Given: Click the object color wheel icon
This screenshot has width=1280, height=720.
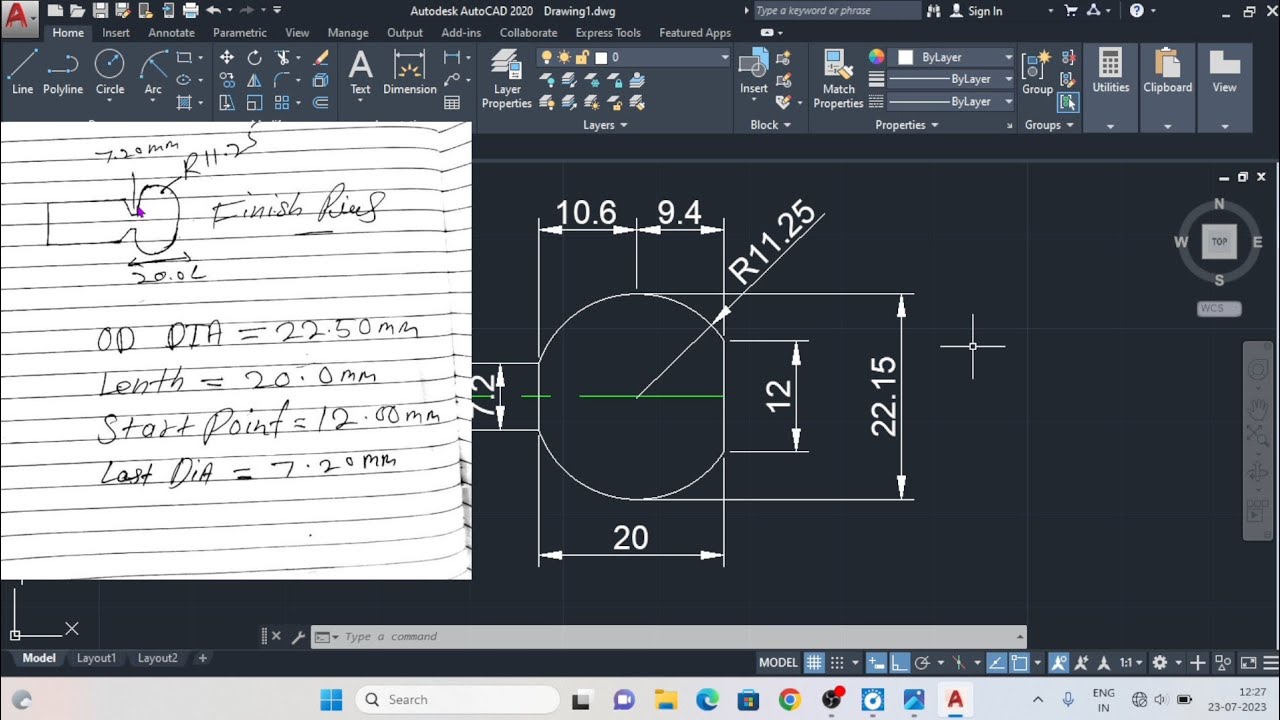Looking at the screenshot, I should 876,57.
